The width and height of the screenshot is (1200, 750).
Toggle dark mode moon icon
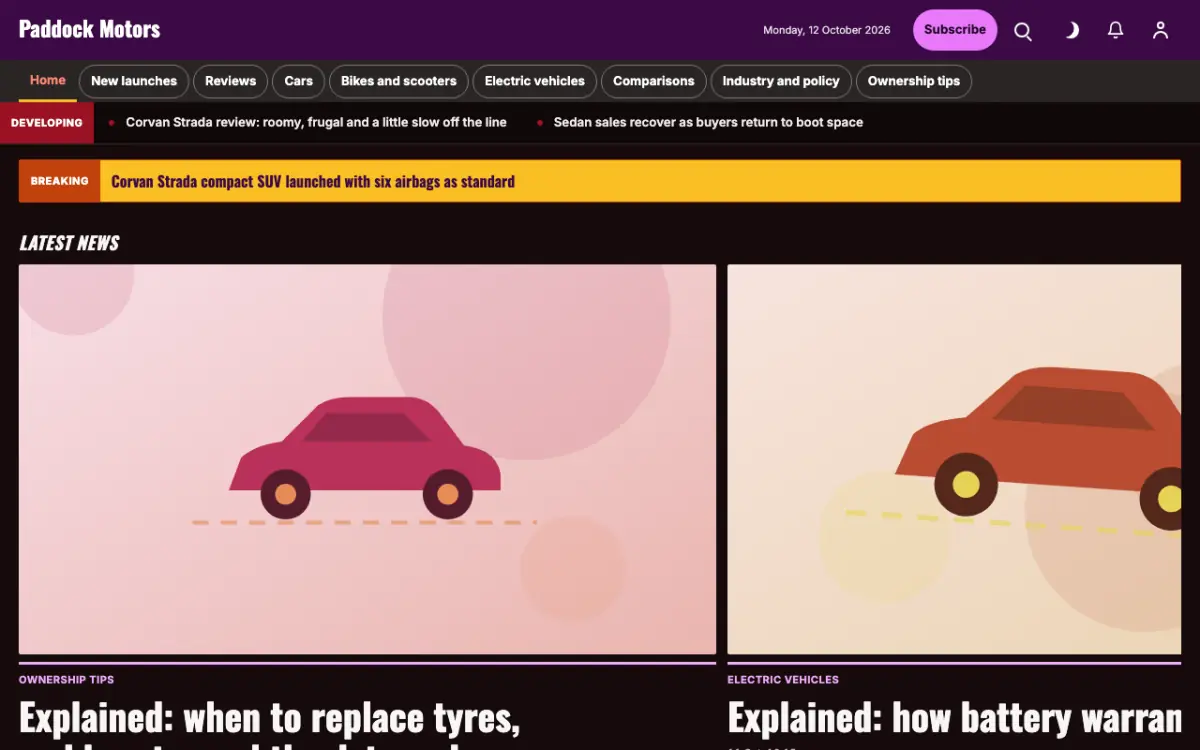1070,31
